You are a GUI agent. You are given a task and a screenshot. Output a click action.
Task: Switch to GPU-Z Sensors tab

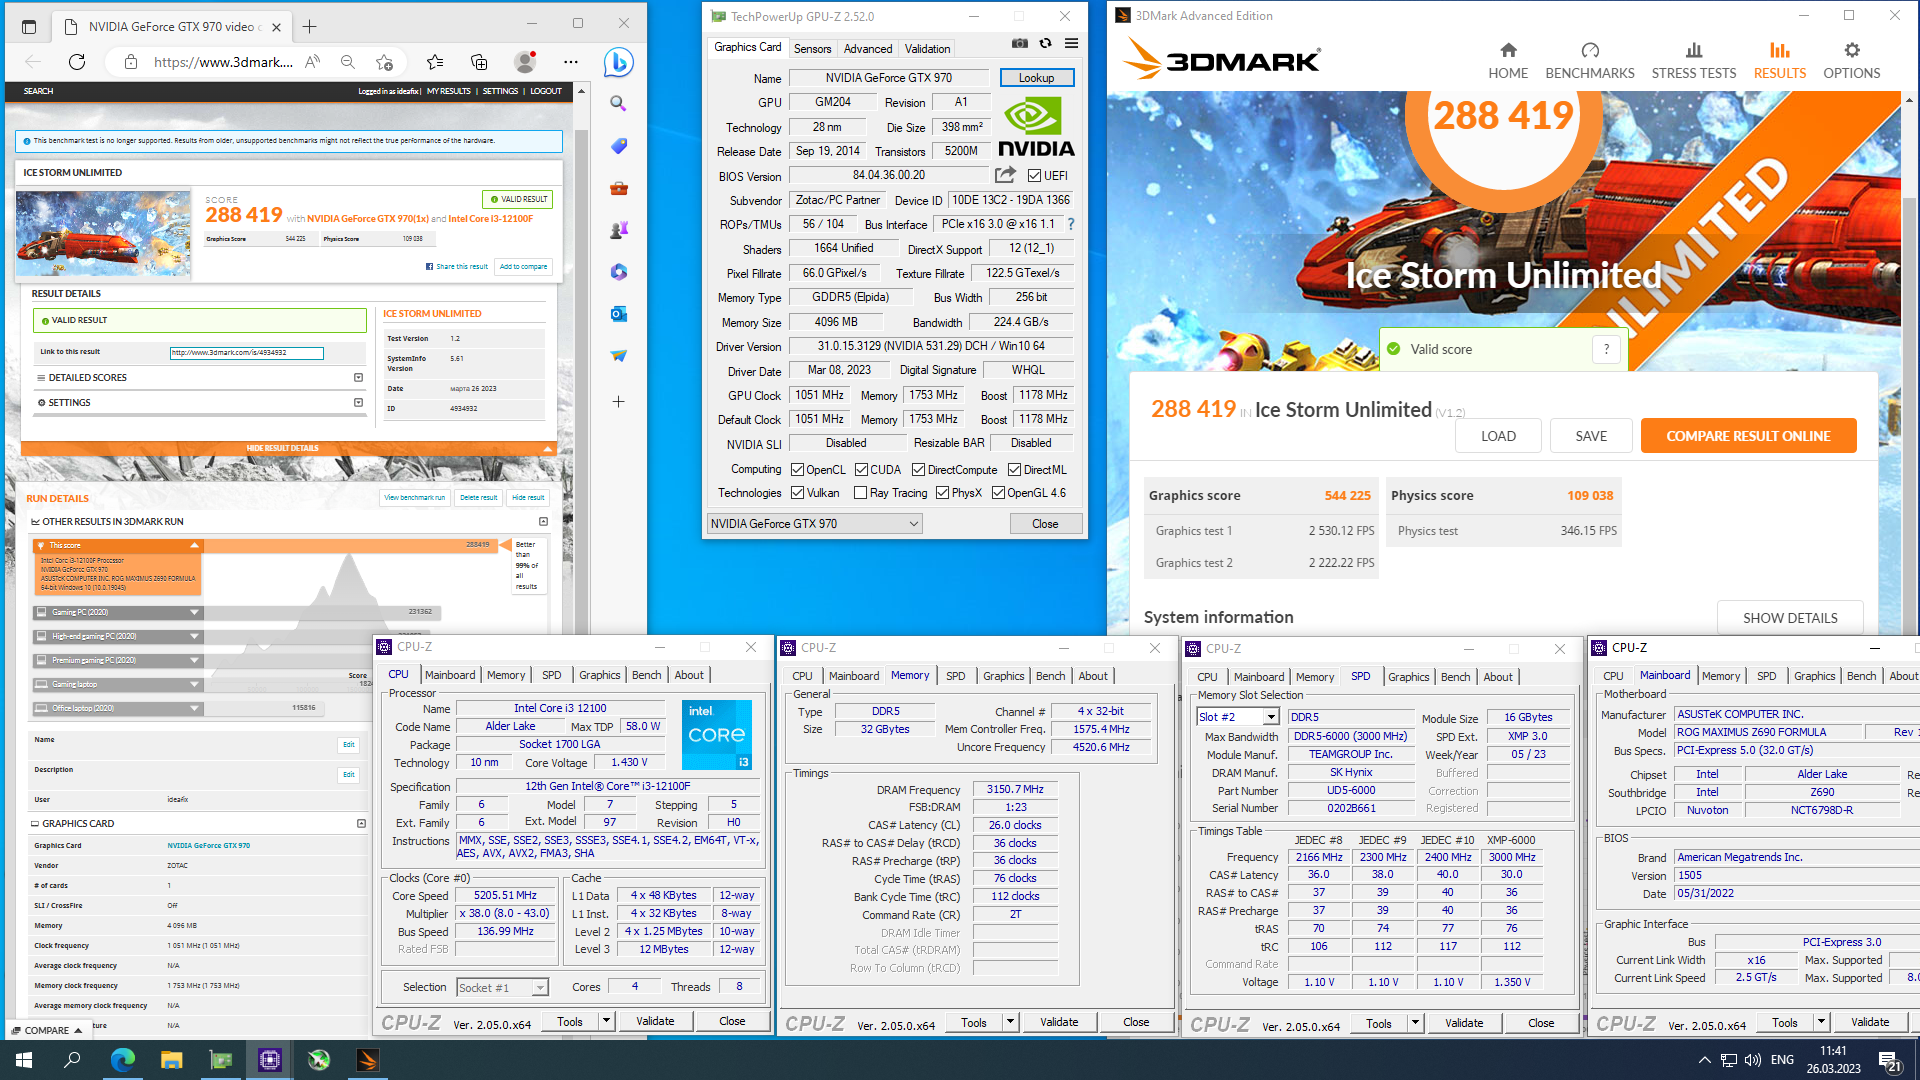[x=812, y=48]
